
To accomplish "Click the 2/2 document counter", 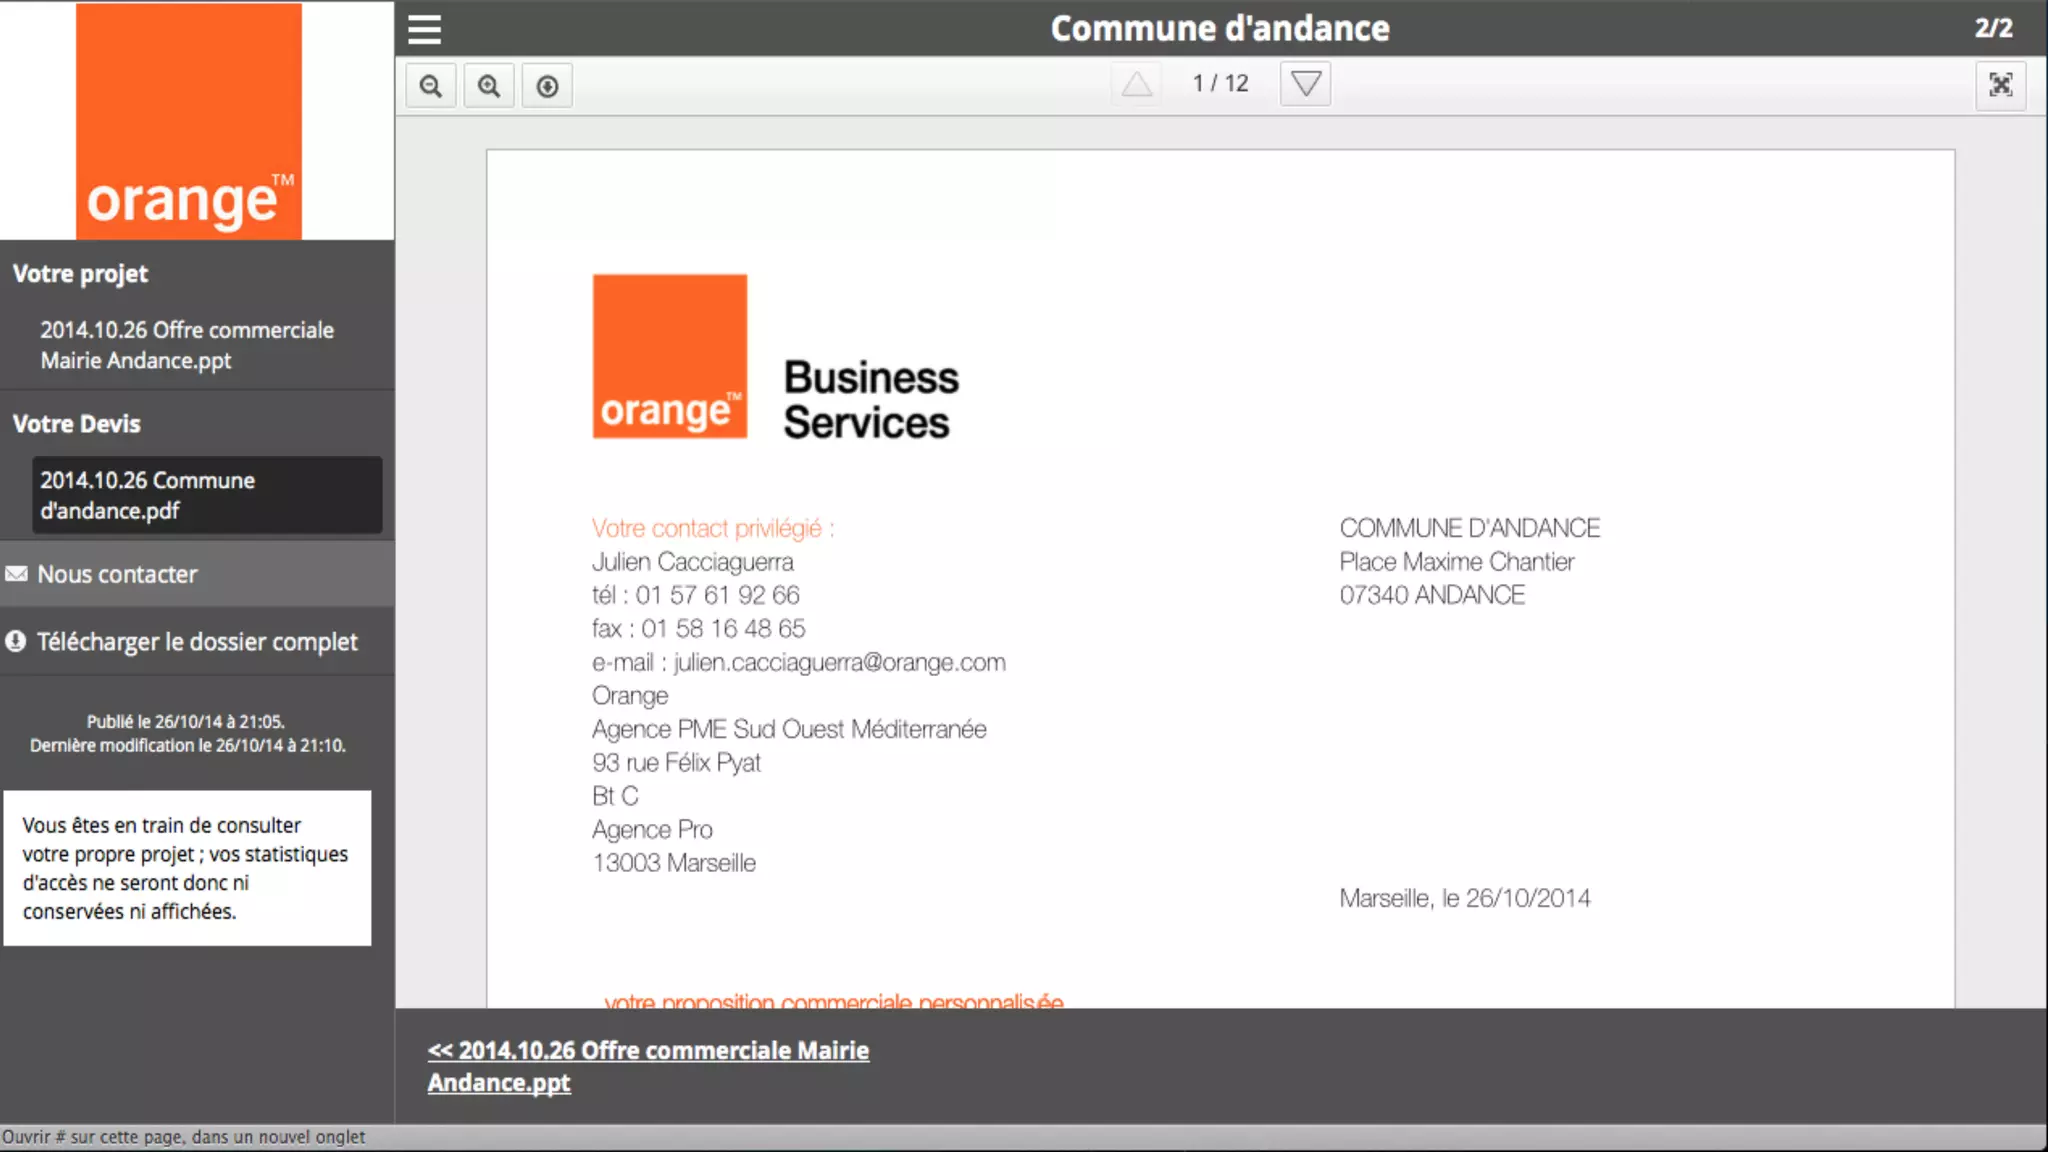I will pyautogui.click(x=1993, y=28).
